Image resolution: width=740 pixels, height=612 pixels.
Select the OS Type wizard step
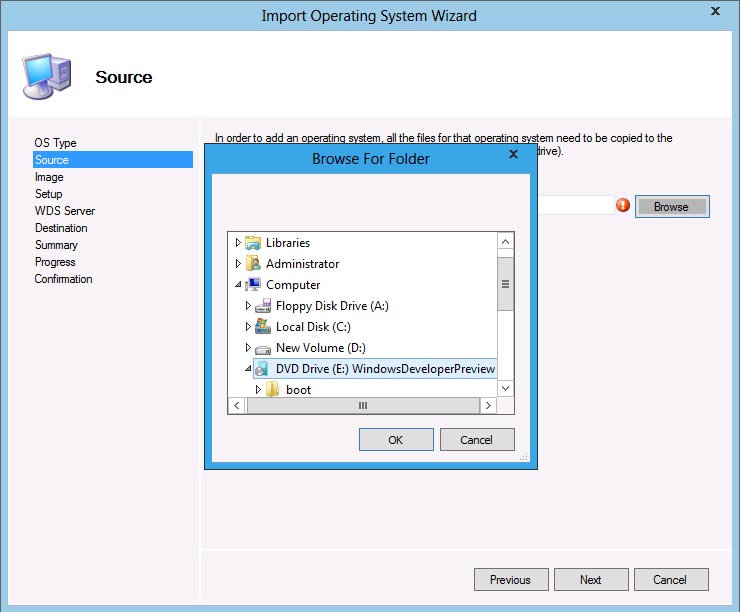click(x=55, y=143)
